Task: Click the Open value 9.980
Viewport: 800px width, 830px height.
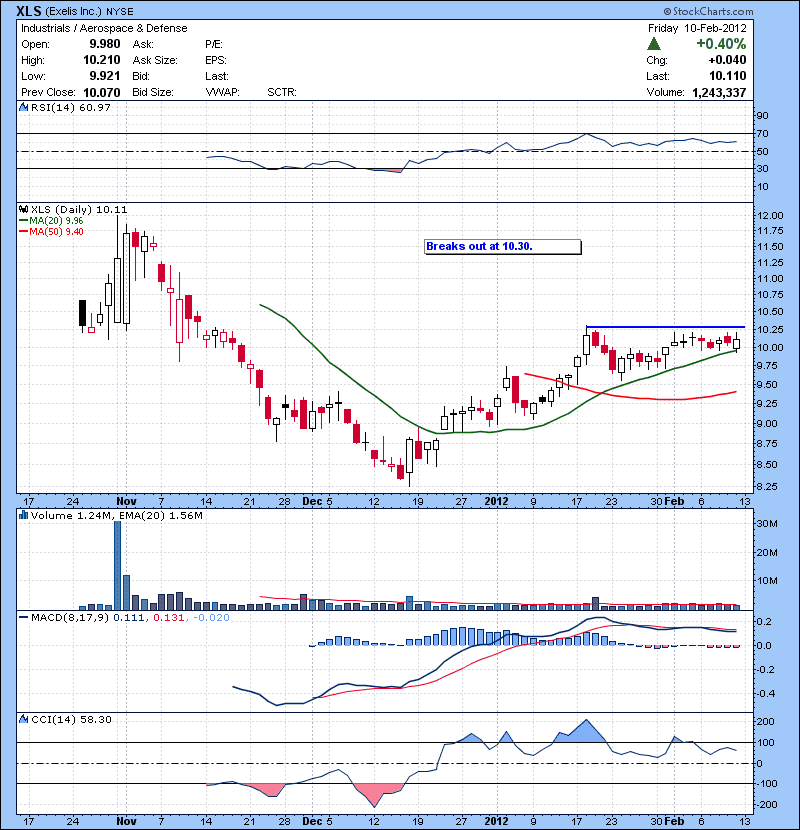Action: (105, 44)
